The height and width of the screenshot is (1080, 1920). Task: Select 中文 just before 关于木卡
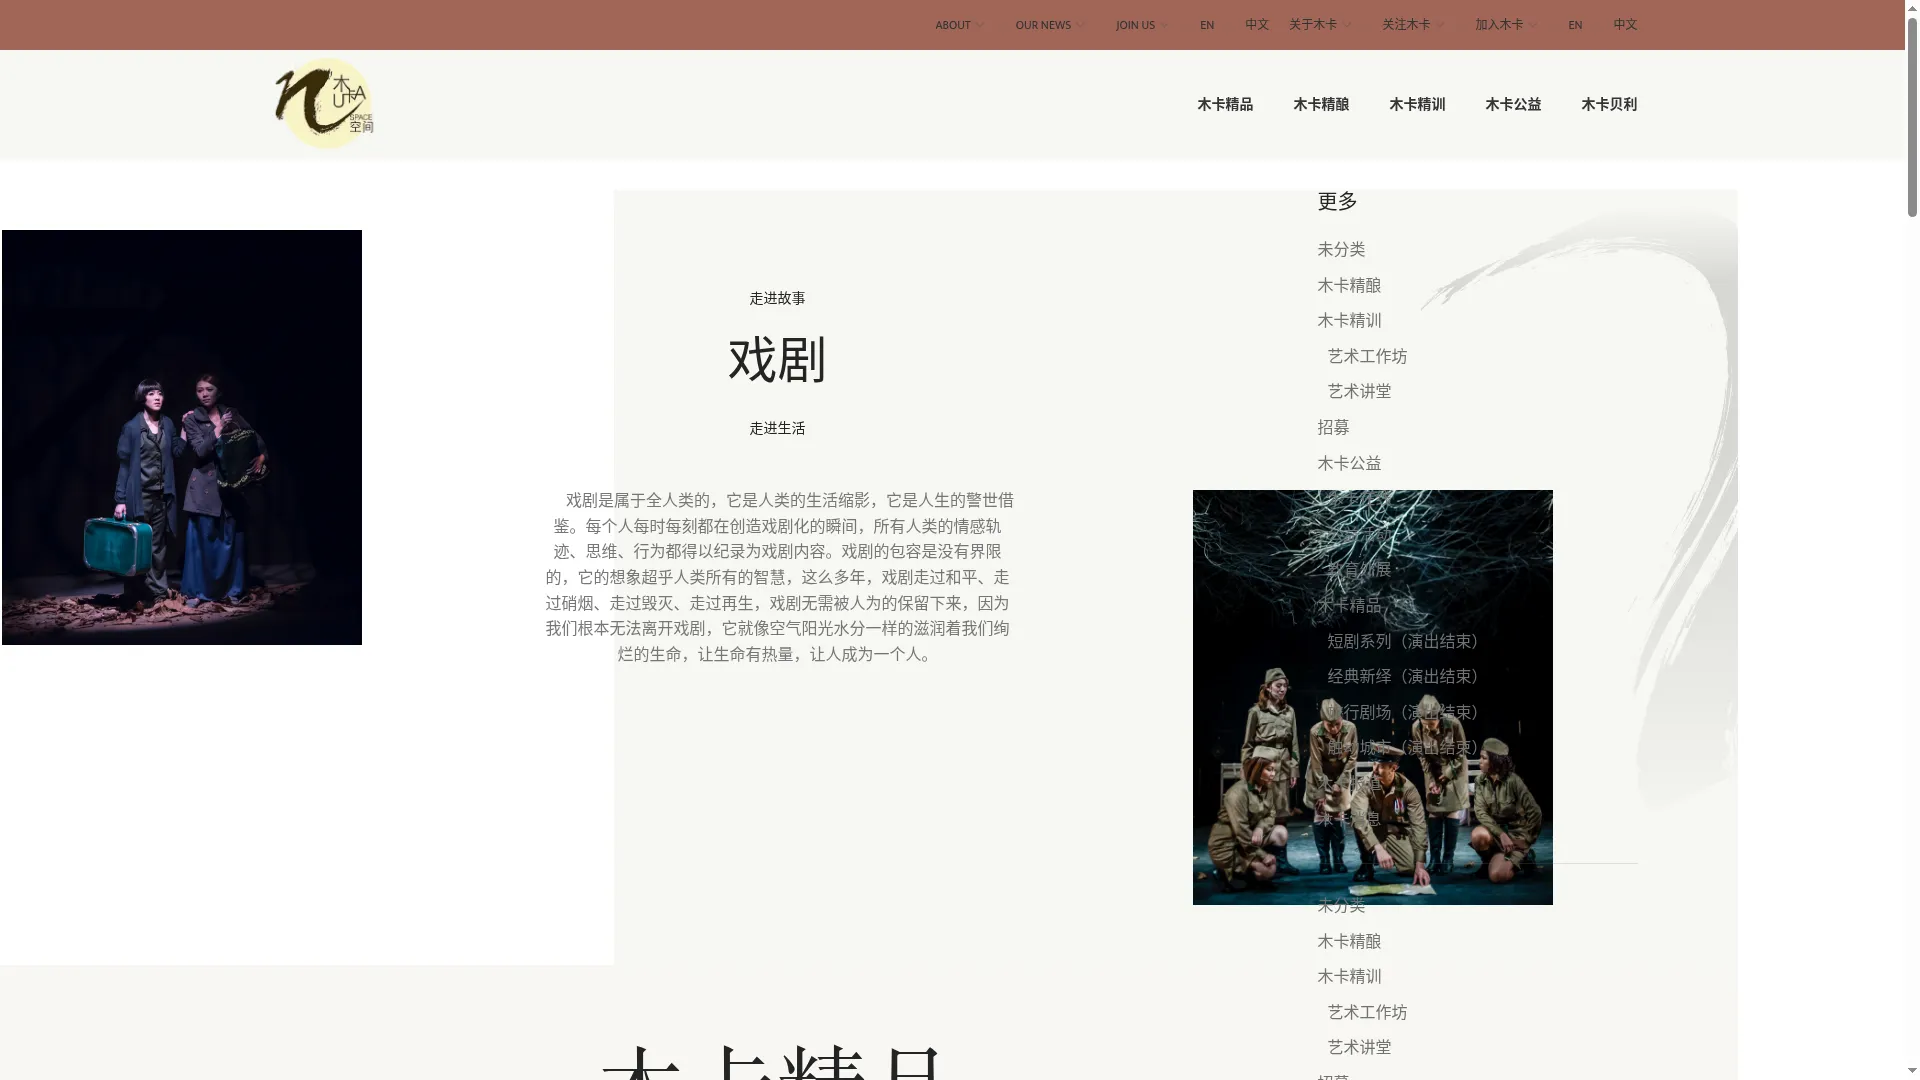pos(1257,25)
